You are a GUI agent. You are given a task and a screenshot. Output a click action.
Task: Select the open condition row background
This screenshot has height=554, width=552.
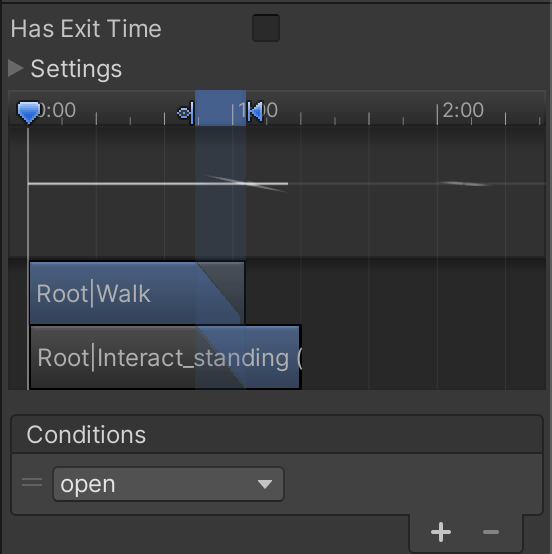pos(277,484)
